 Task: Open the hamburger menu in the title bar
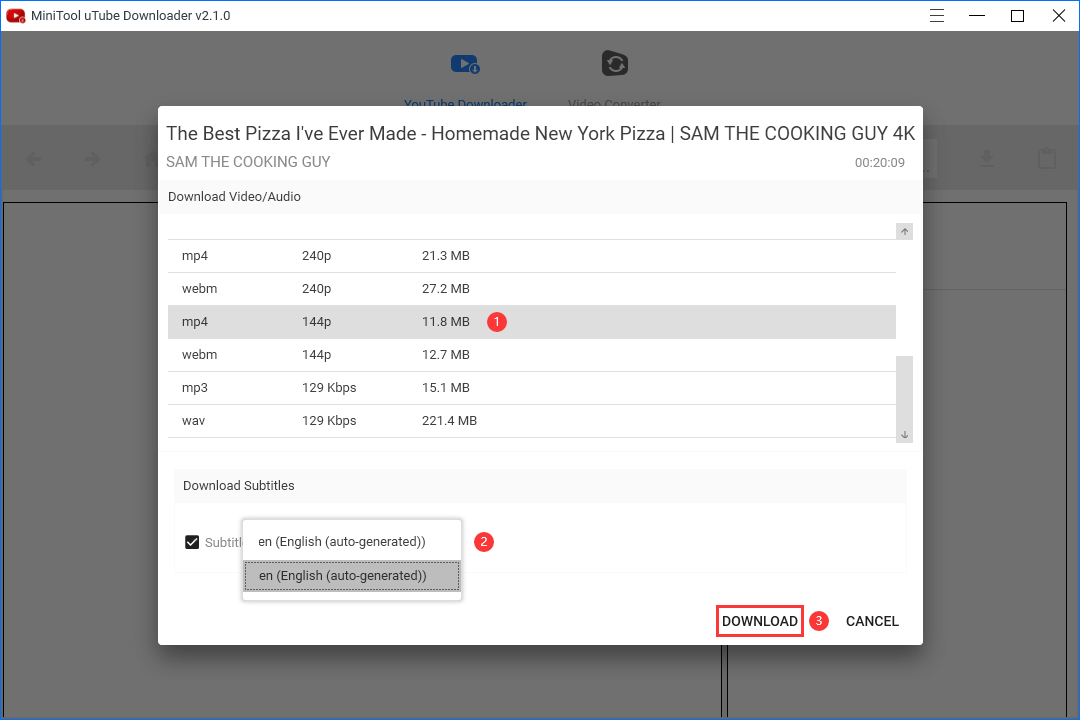point(937,15)
